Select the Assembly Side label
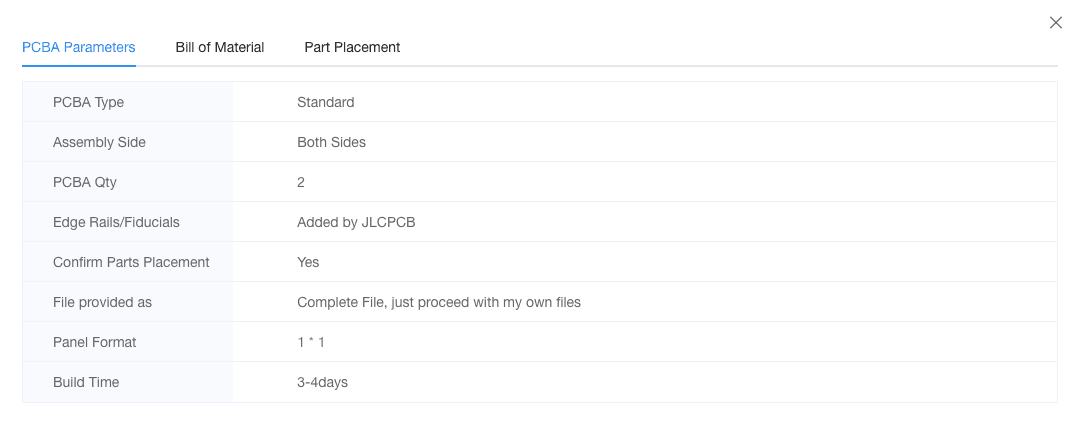 point(99,142)
